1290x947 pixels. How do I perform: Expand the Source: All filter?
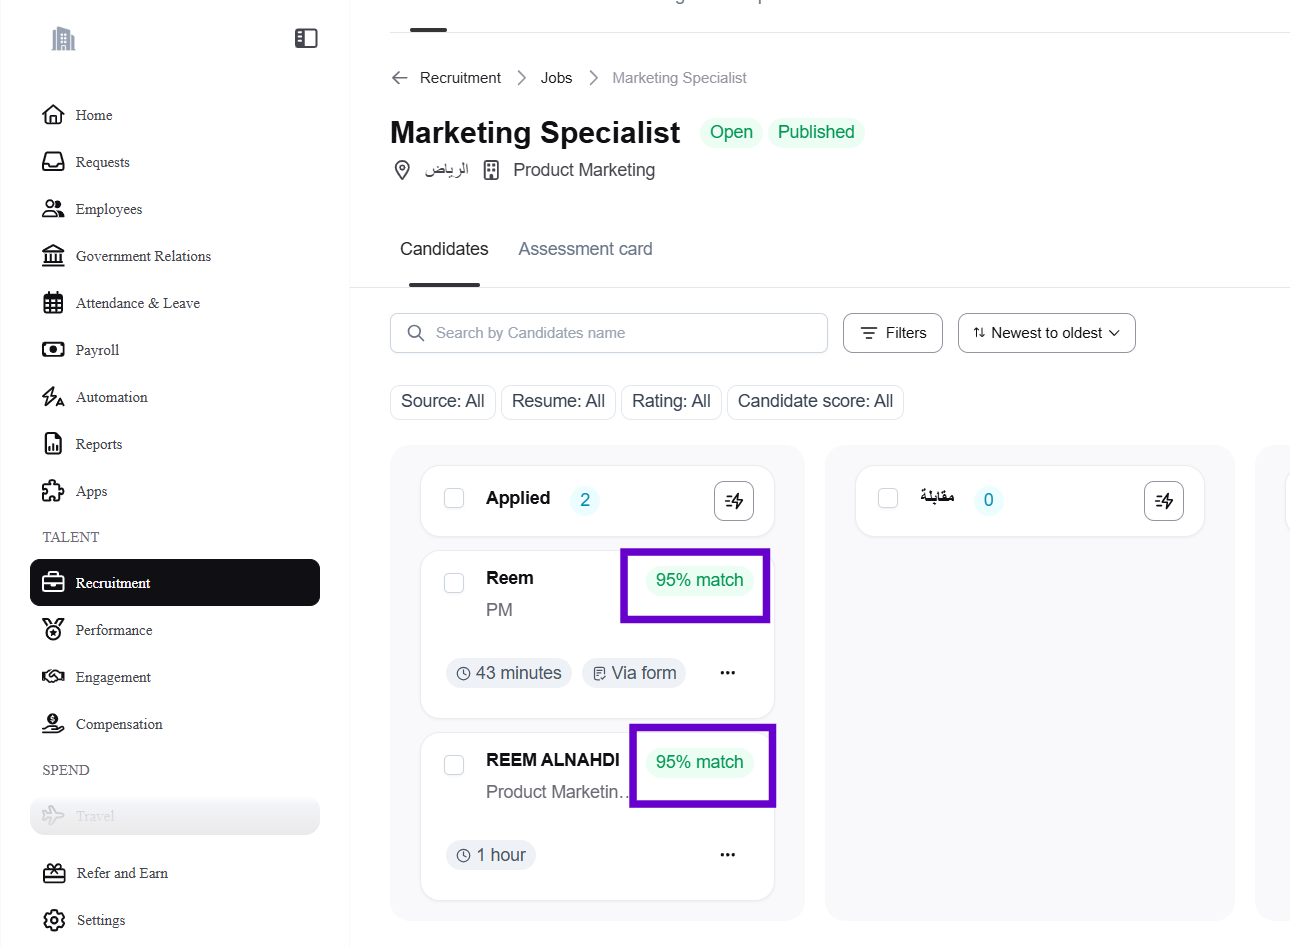click(x=442, y=401)
